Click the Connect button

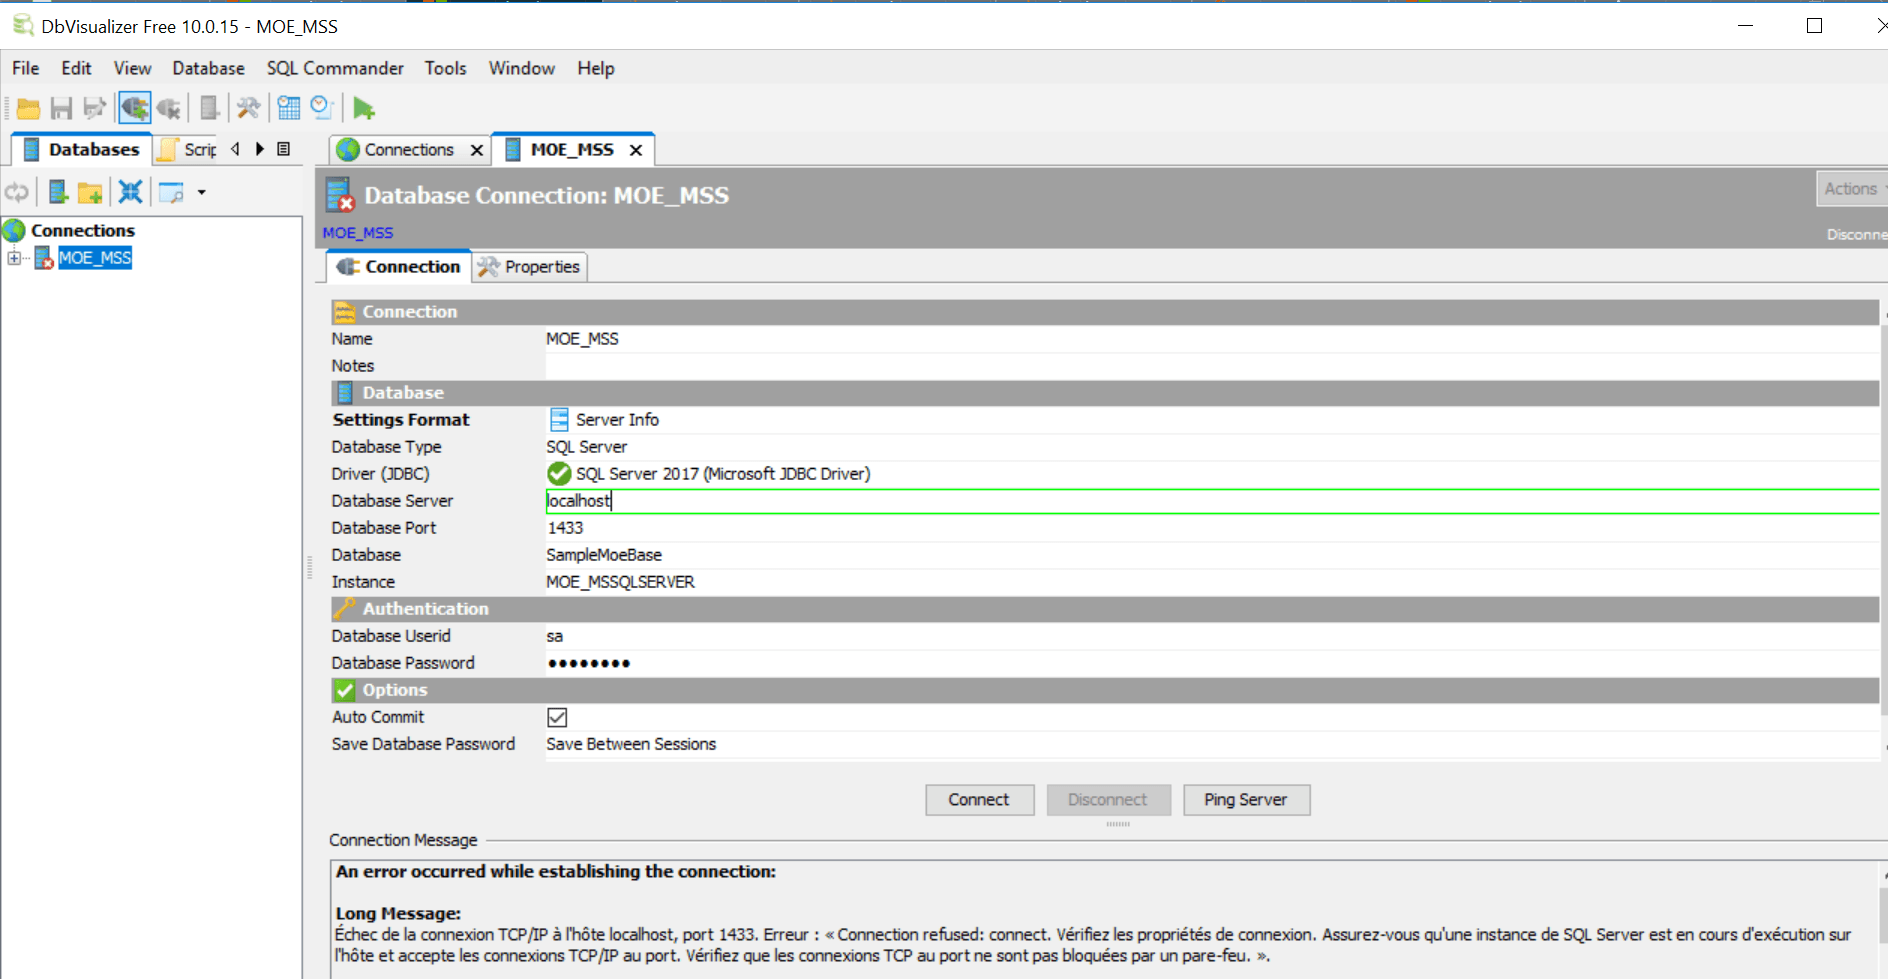click(x=979, y=800)
